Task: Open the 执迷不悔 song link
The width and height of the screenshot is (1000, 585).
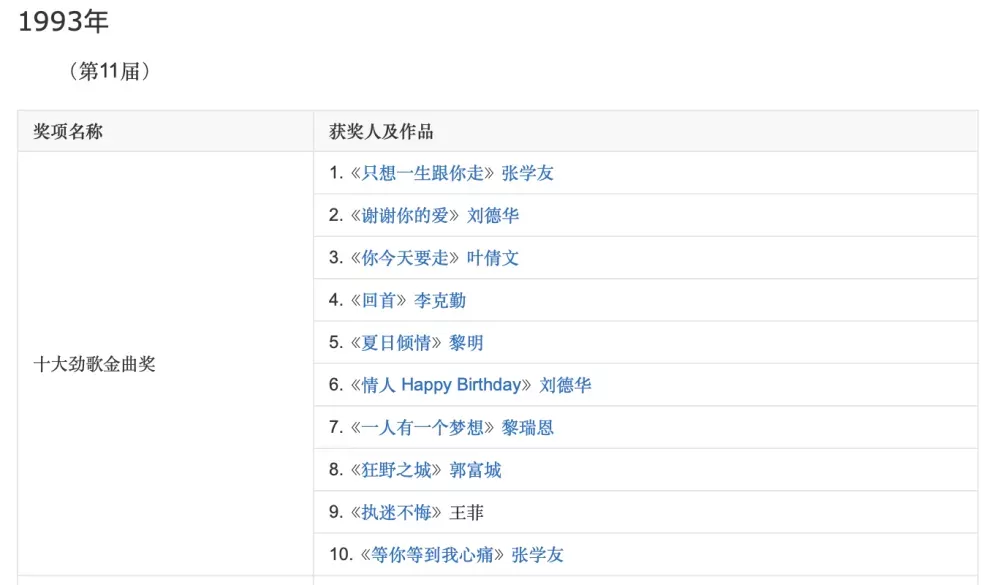Action: tap(396, 512)
